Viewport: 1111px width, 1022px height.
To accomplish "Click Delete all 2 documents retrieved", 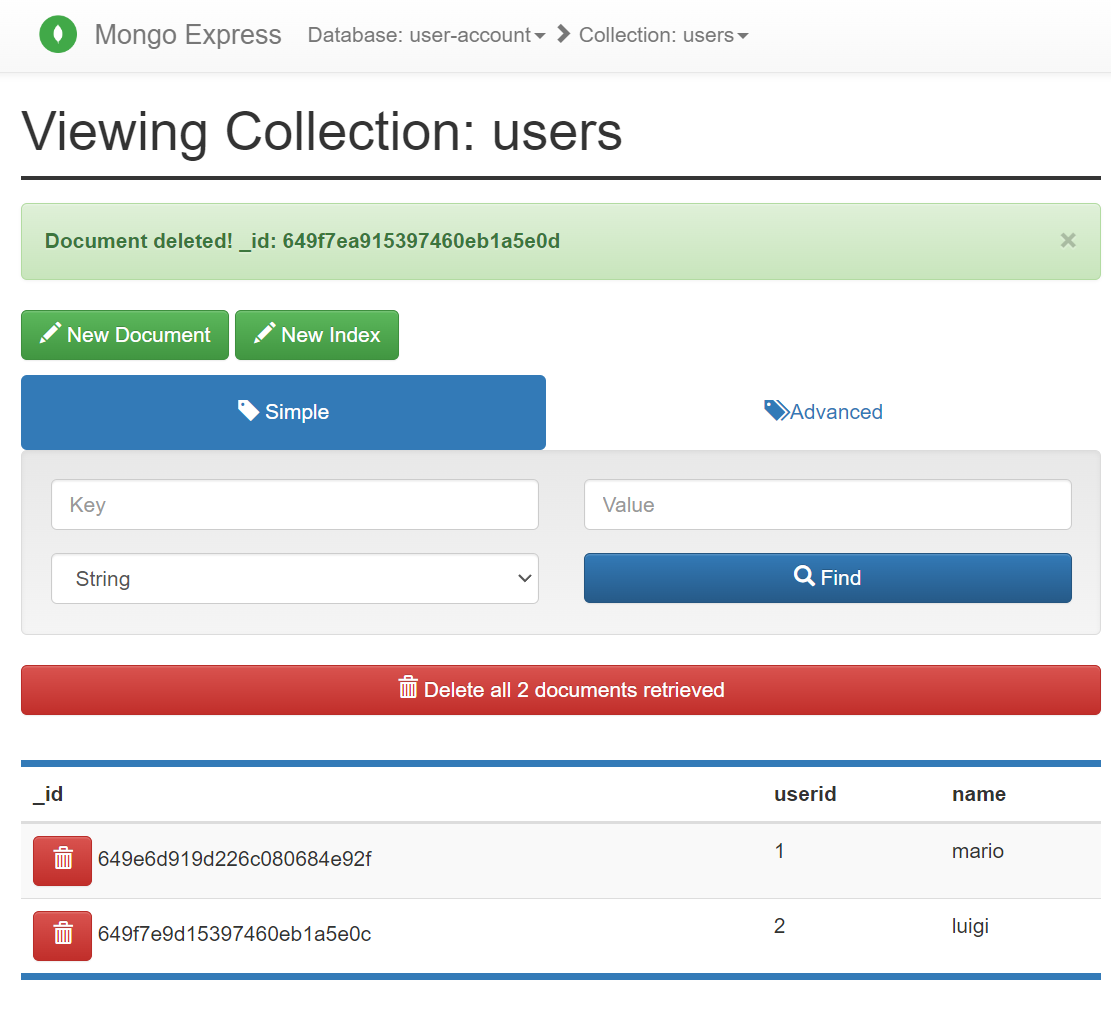I will point(560,690).
